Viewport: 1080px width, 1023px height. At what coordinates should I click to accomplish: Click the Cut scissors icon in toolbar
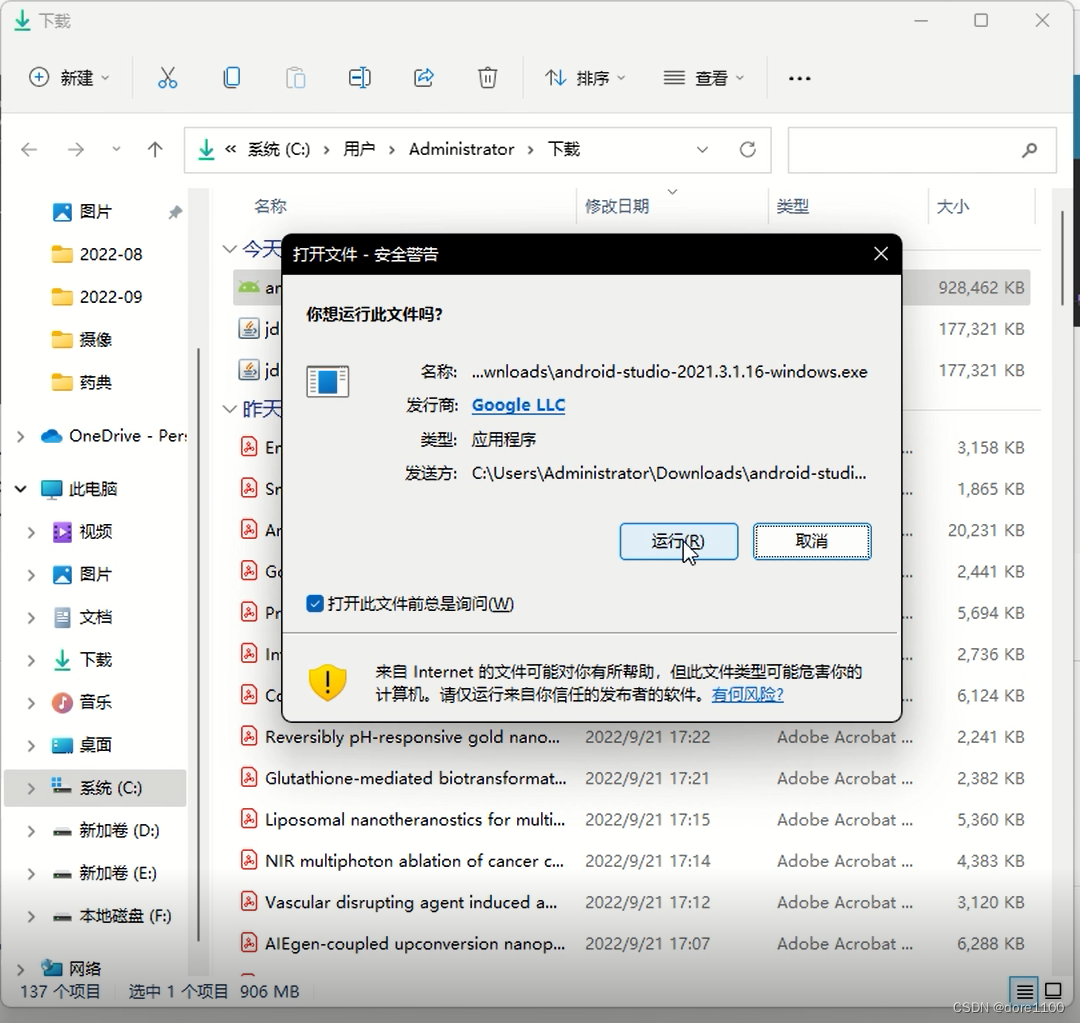click(x=167, y=78)
